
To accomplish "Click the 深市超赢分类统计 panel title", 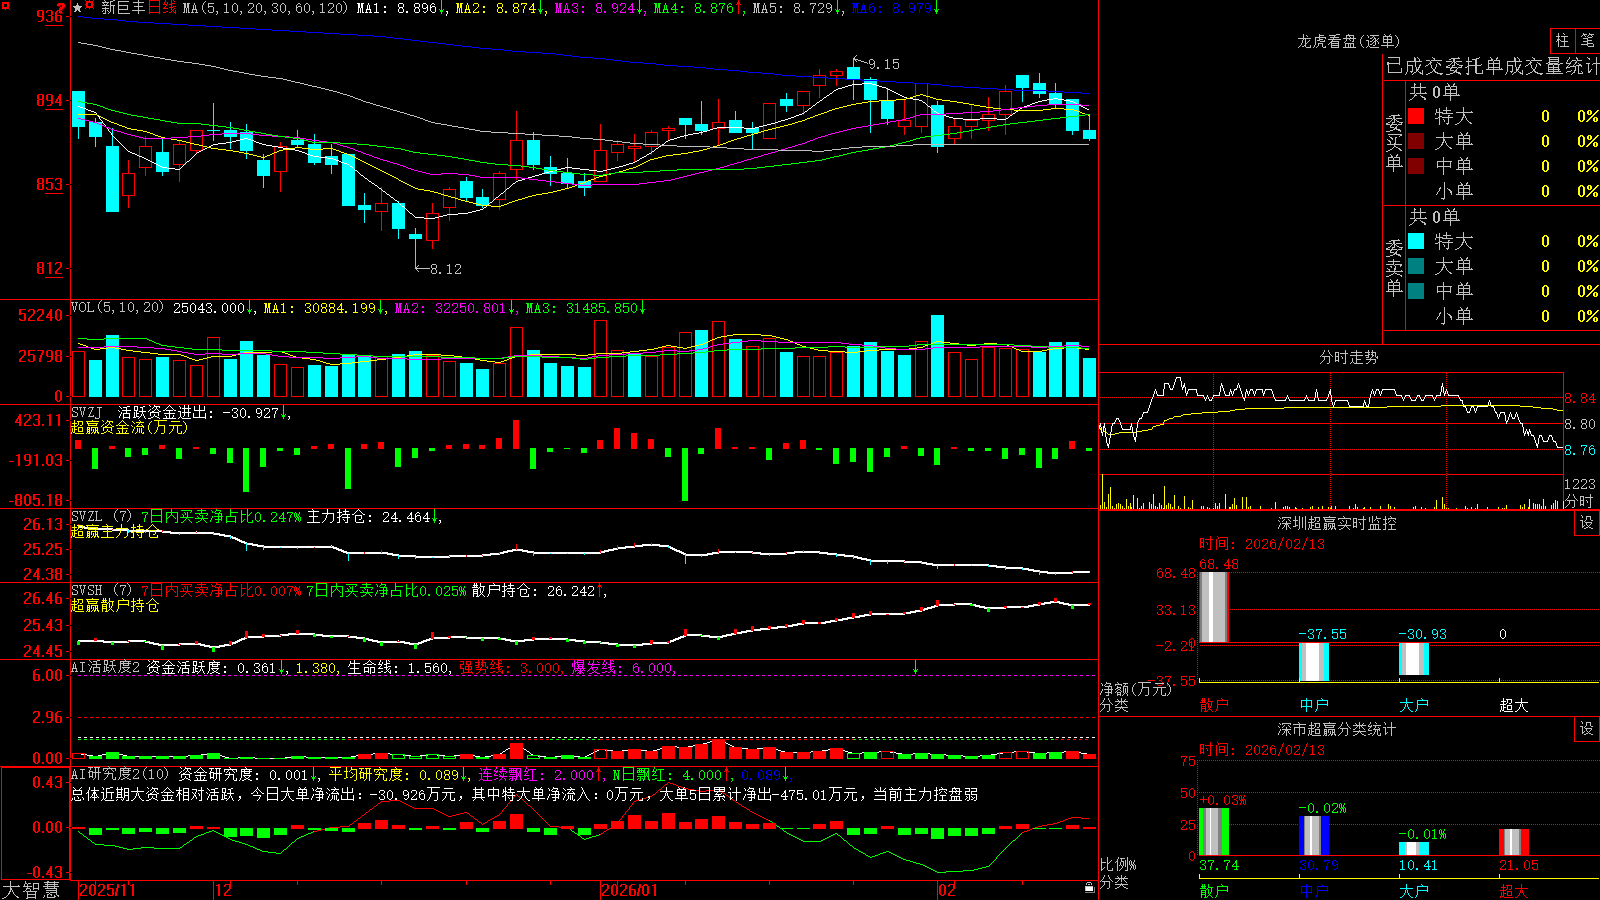I will click(1337, 729).
